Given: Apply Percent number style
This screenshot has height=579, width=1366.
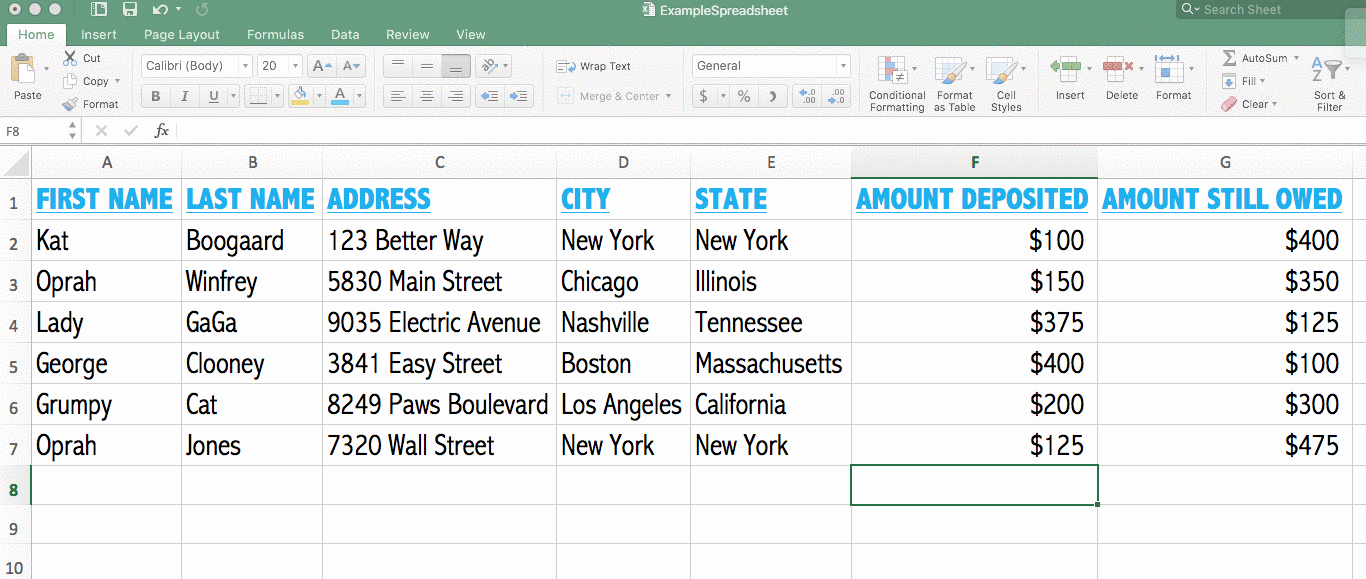Looking at the screenshot, I should (x=745, y=97).
